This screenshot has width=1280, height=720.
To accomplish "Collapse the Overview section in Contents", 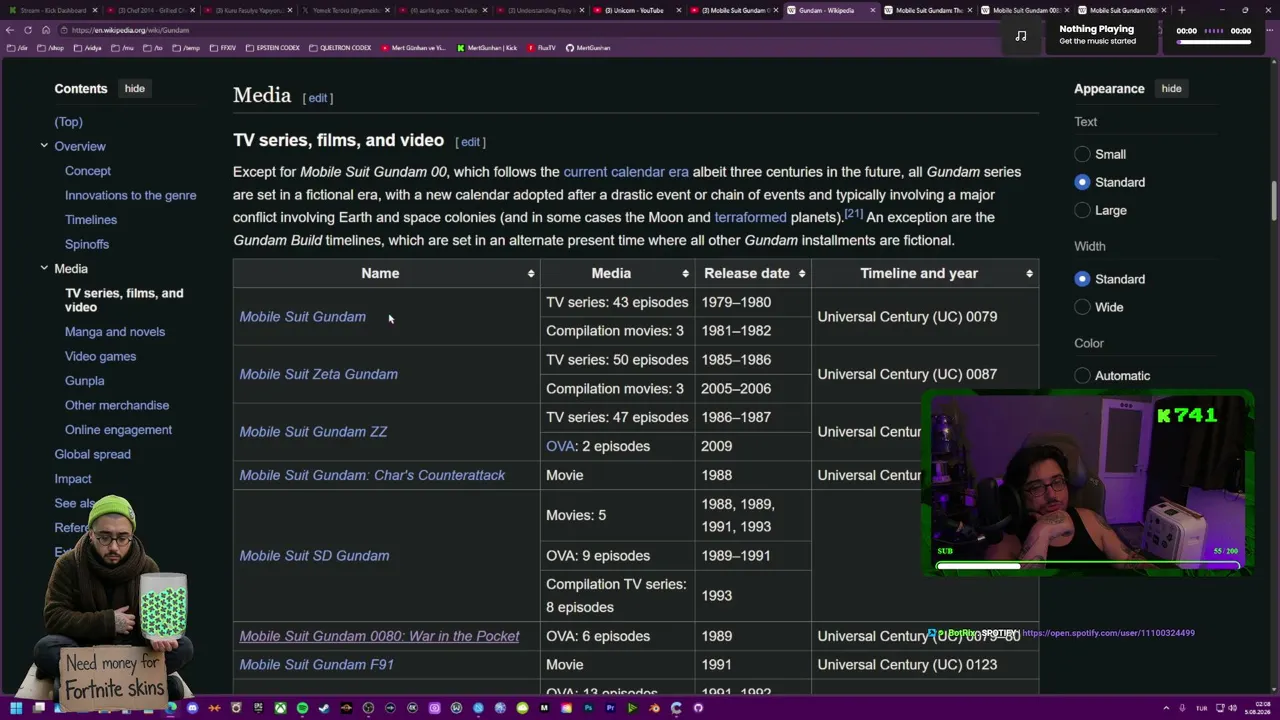I will tap(44, 146).
